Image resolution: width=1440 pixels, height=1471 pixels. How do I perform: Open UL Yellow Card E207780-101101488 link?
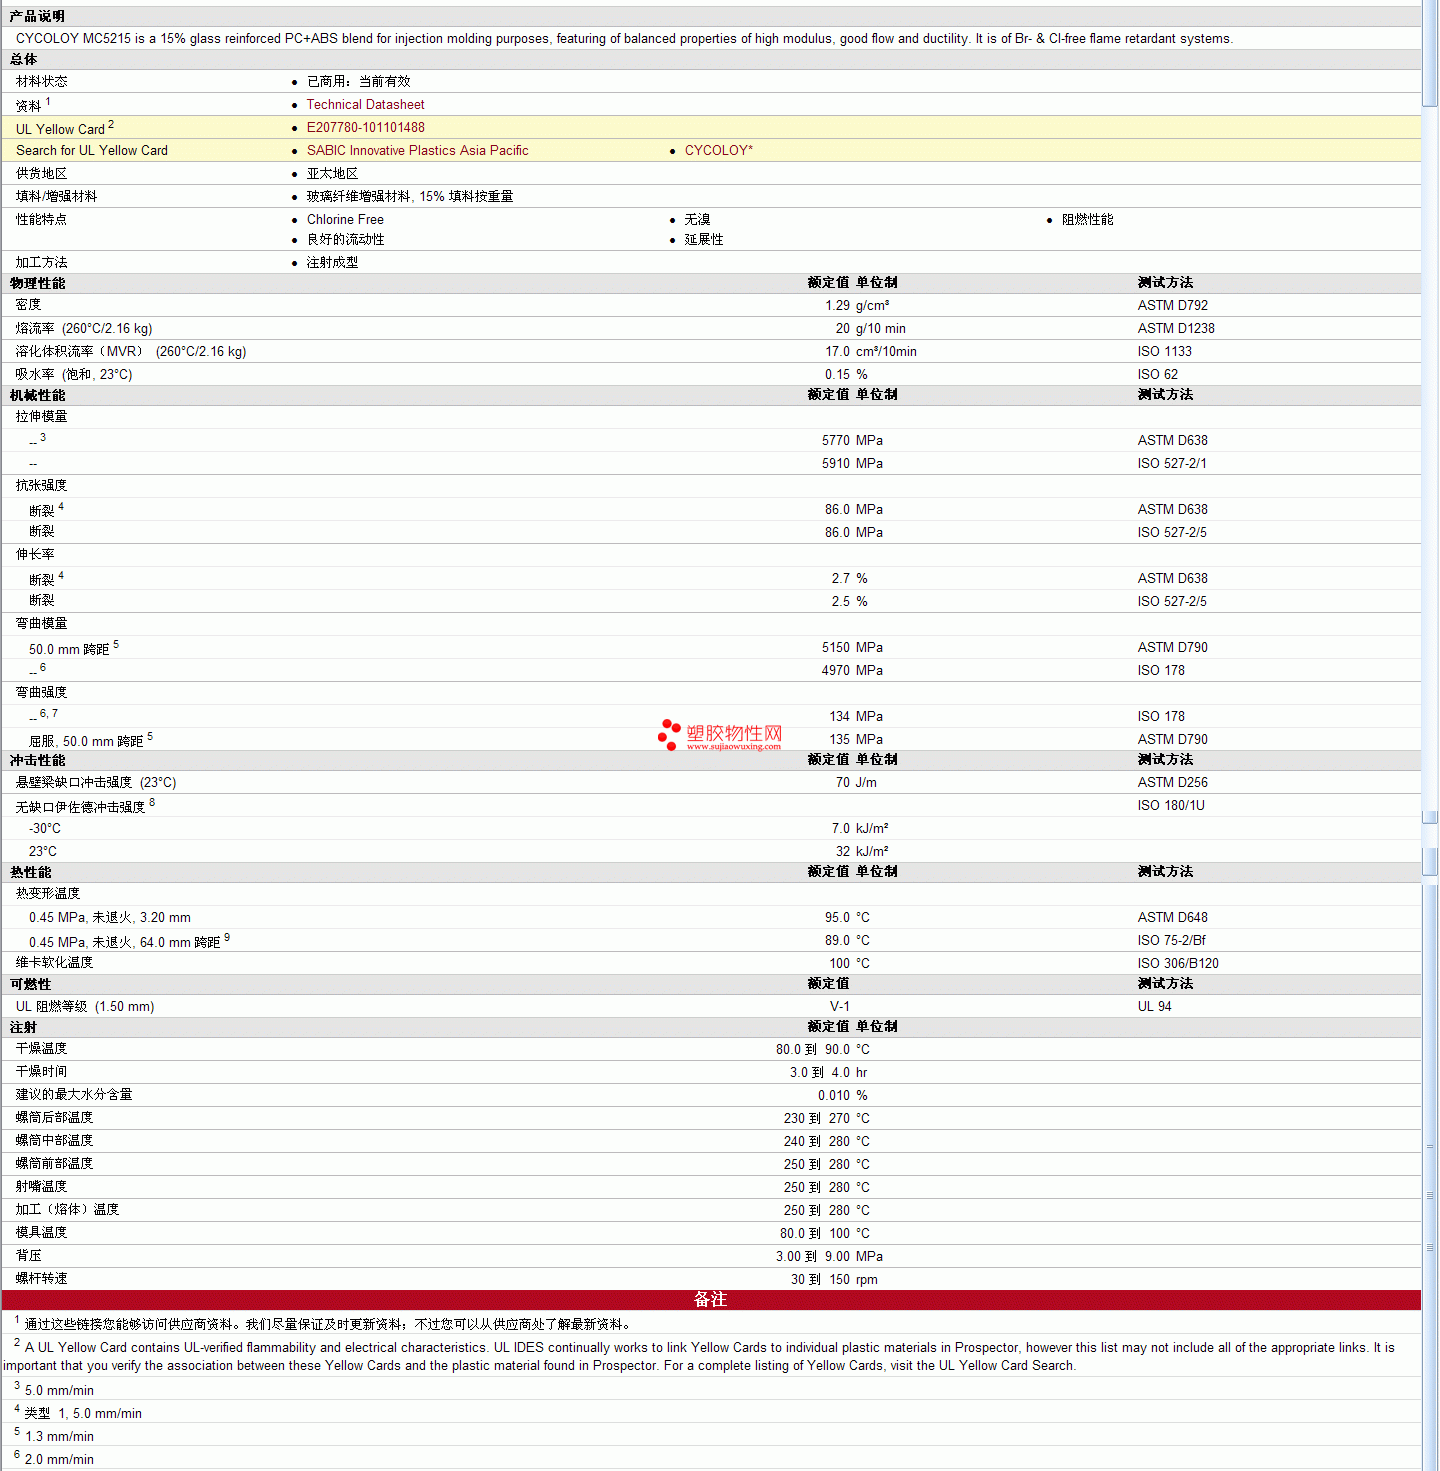366,127
